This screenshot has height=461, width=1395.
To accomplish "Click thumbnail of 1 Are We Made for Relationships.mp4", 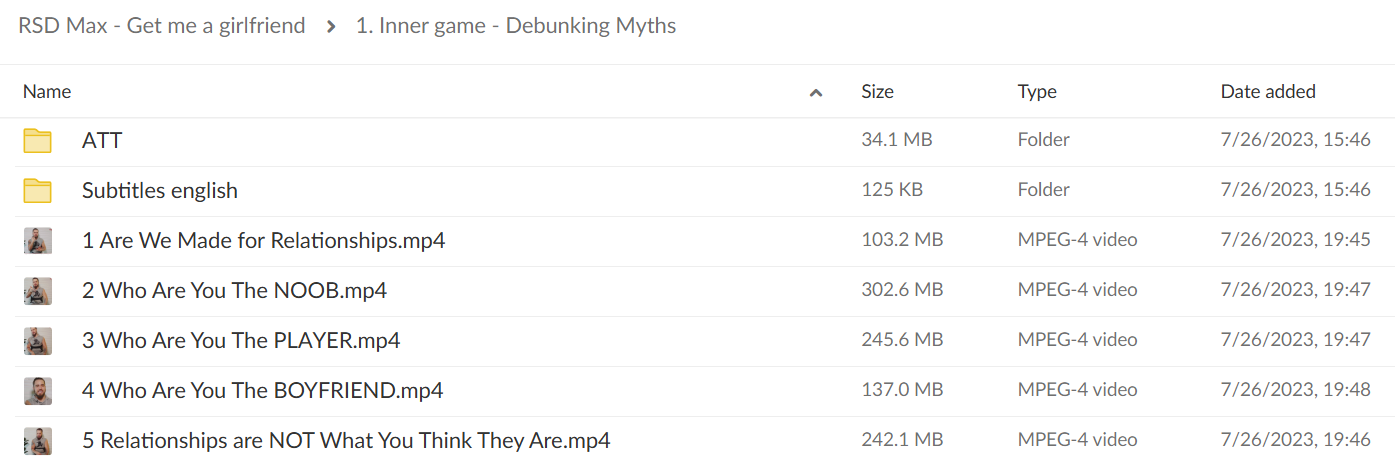I will pos(37,241).
